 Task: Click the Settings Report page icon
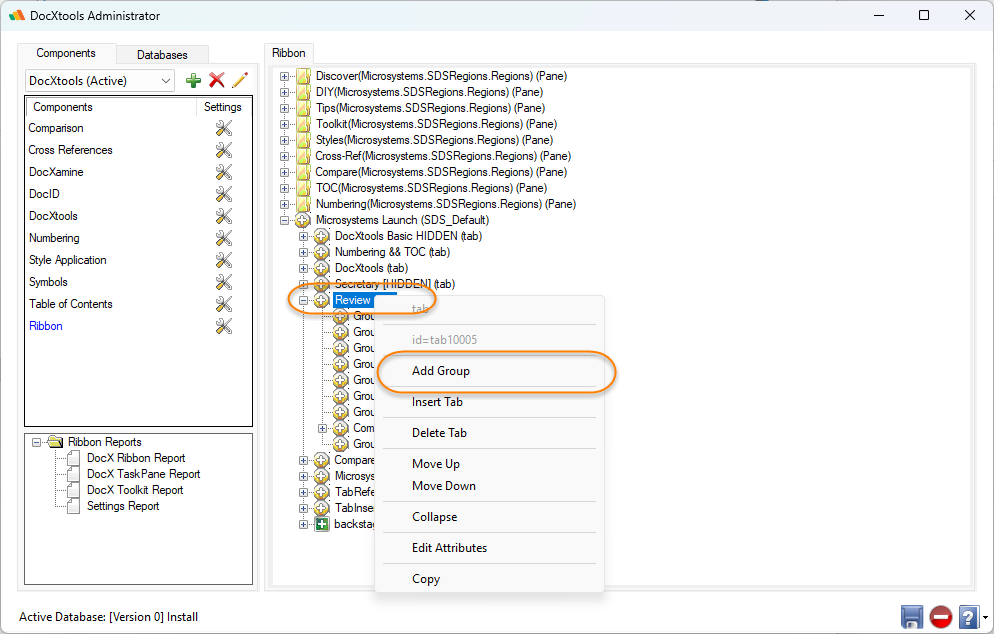pos(74,506)
